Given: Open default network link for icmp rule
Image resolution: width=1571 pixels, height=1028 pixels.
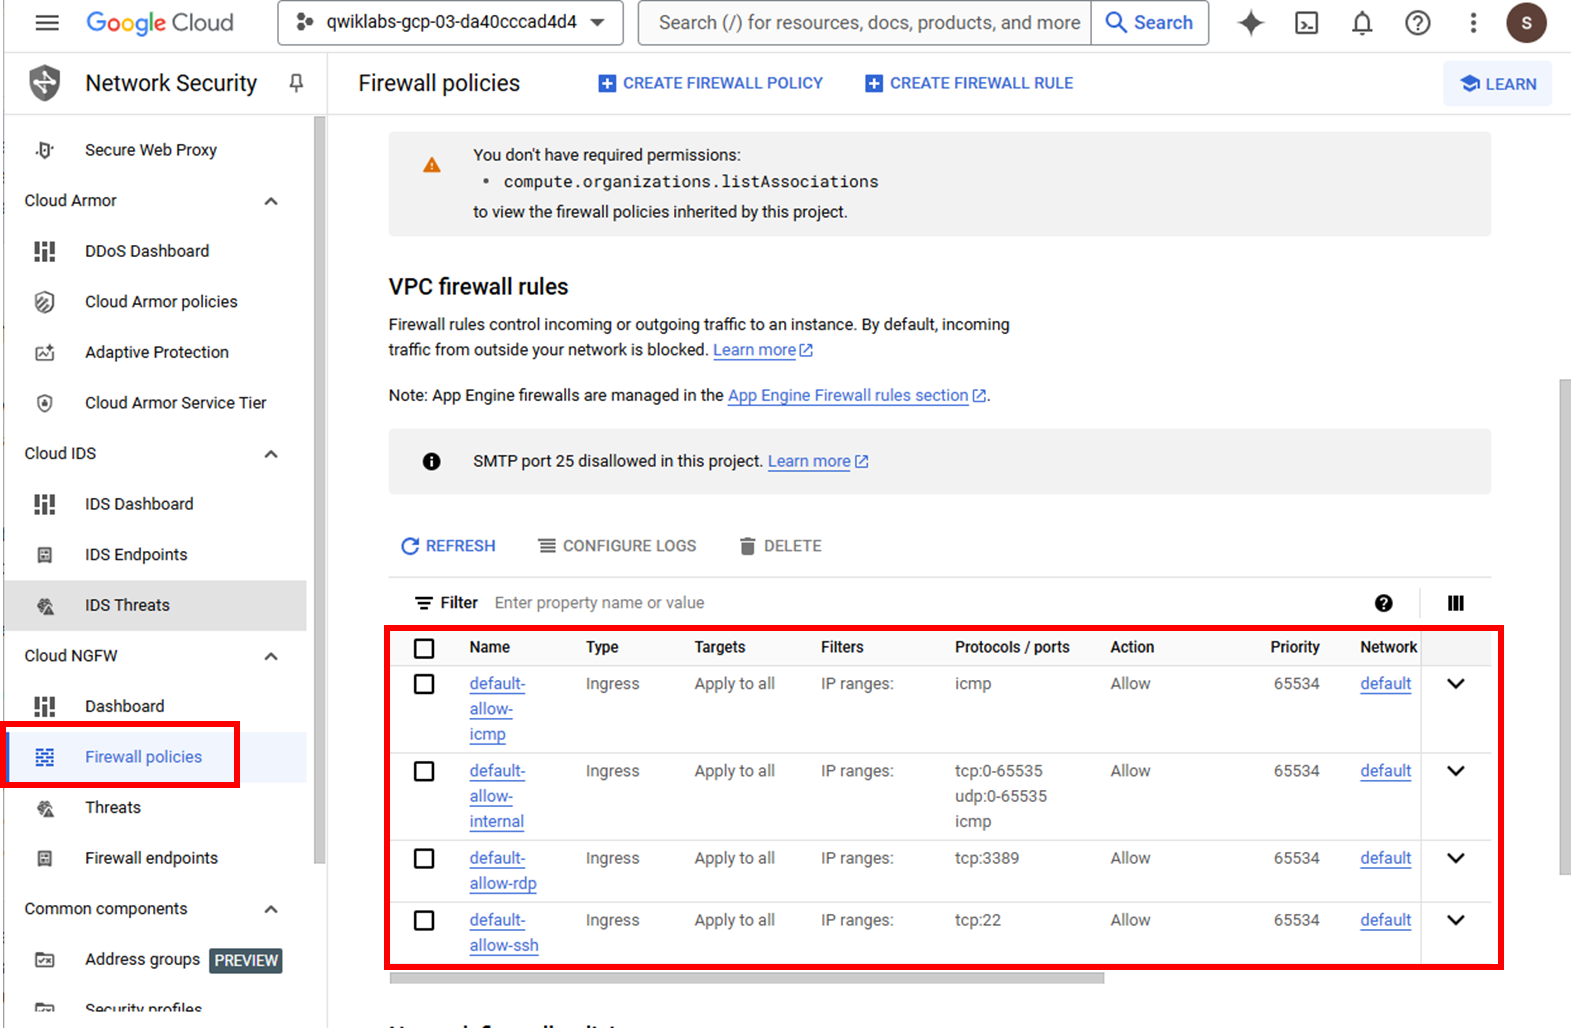Looking at the screenshot, I should (x=1385, y=684).
